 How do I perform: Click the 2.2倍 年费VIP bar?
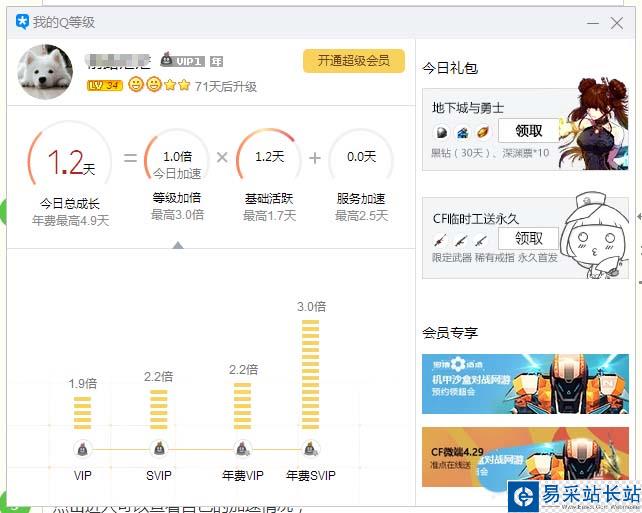242,406
